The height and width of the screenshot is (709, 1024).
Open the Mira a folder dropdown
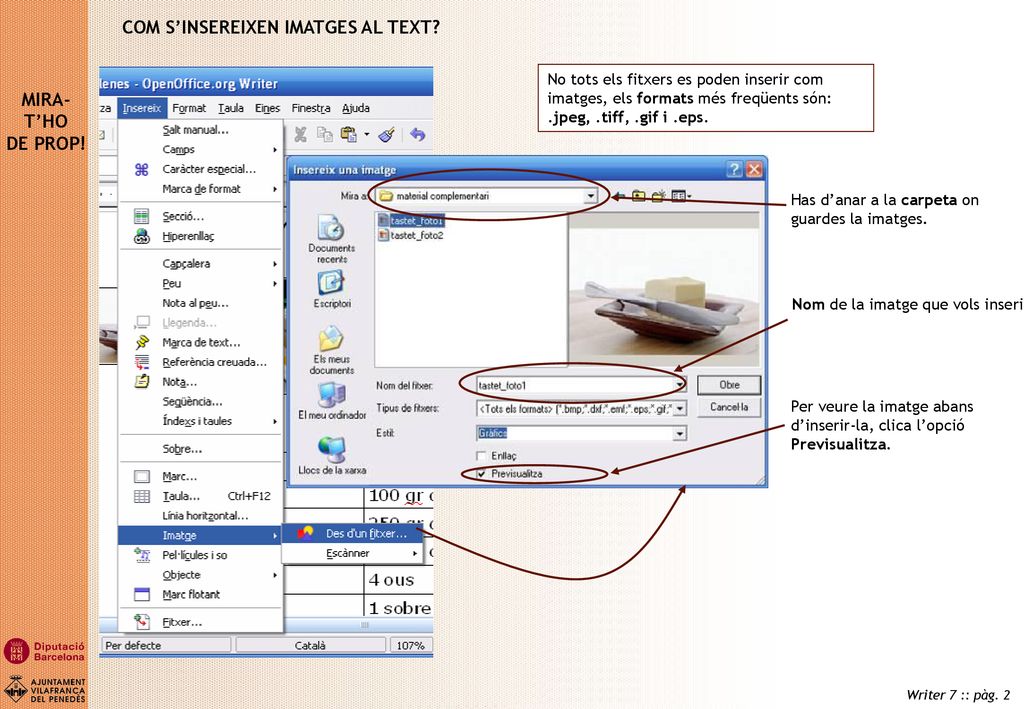(590, 196)
